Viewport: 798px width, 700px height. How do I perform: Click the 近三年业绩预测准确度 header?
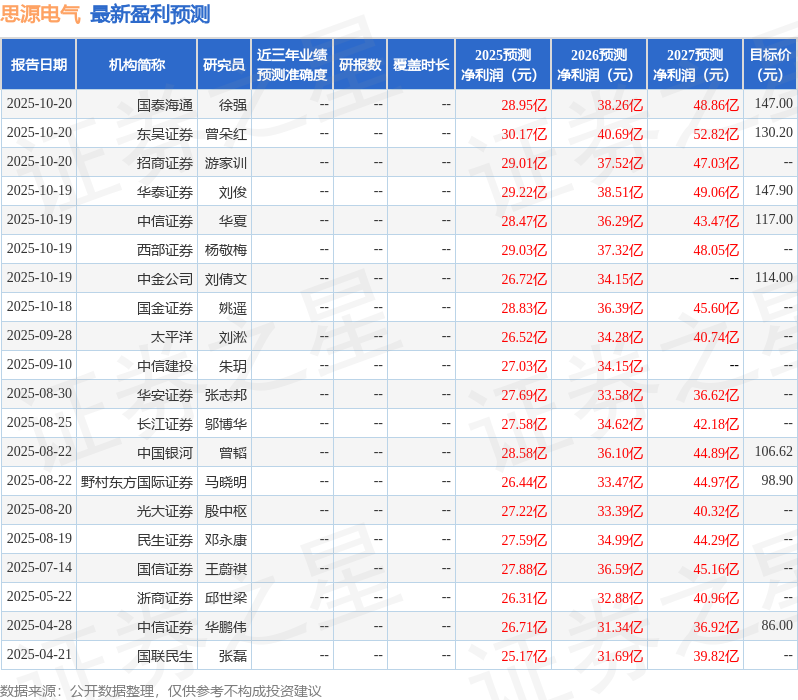coord(292,65)
